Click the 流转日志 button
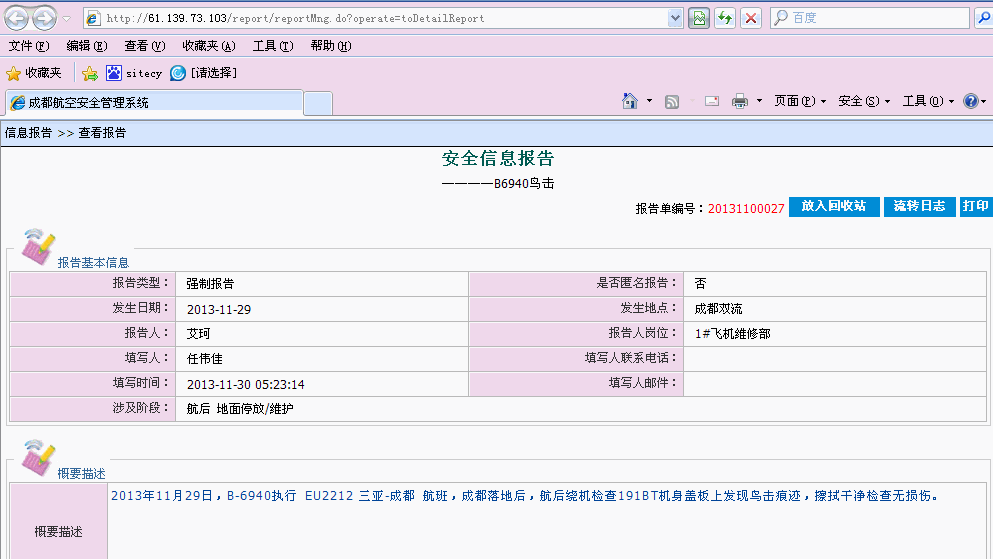Screen dimensions: 993x559 [x=920, y=206]
